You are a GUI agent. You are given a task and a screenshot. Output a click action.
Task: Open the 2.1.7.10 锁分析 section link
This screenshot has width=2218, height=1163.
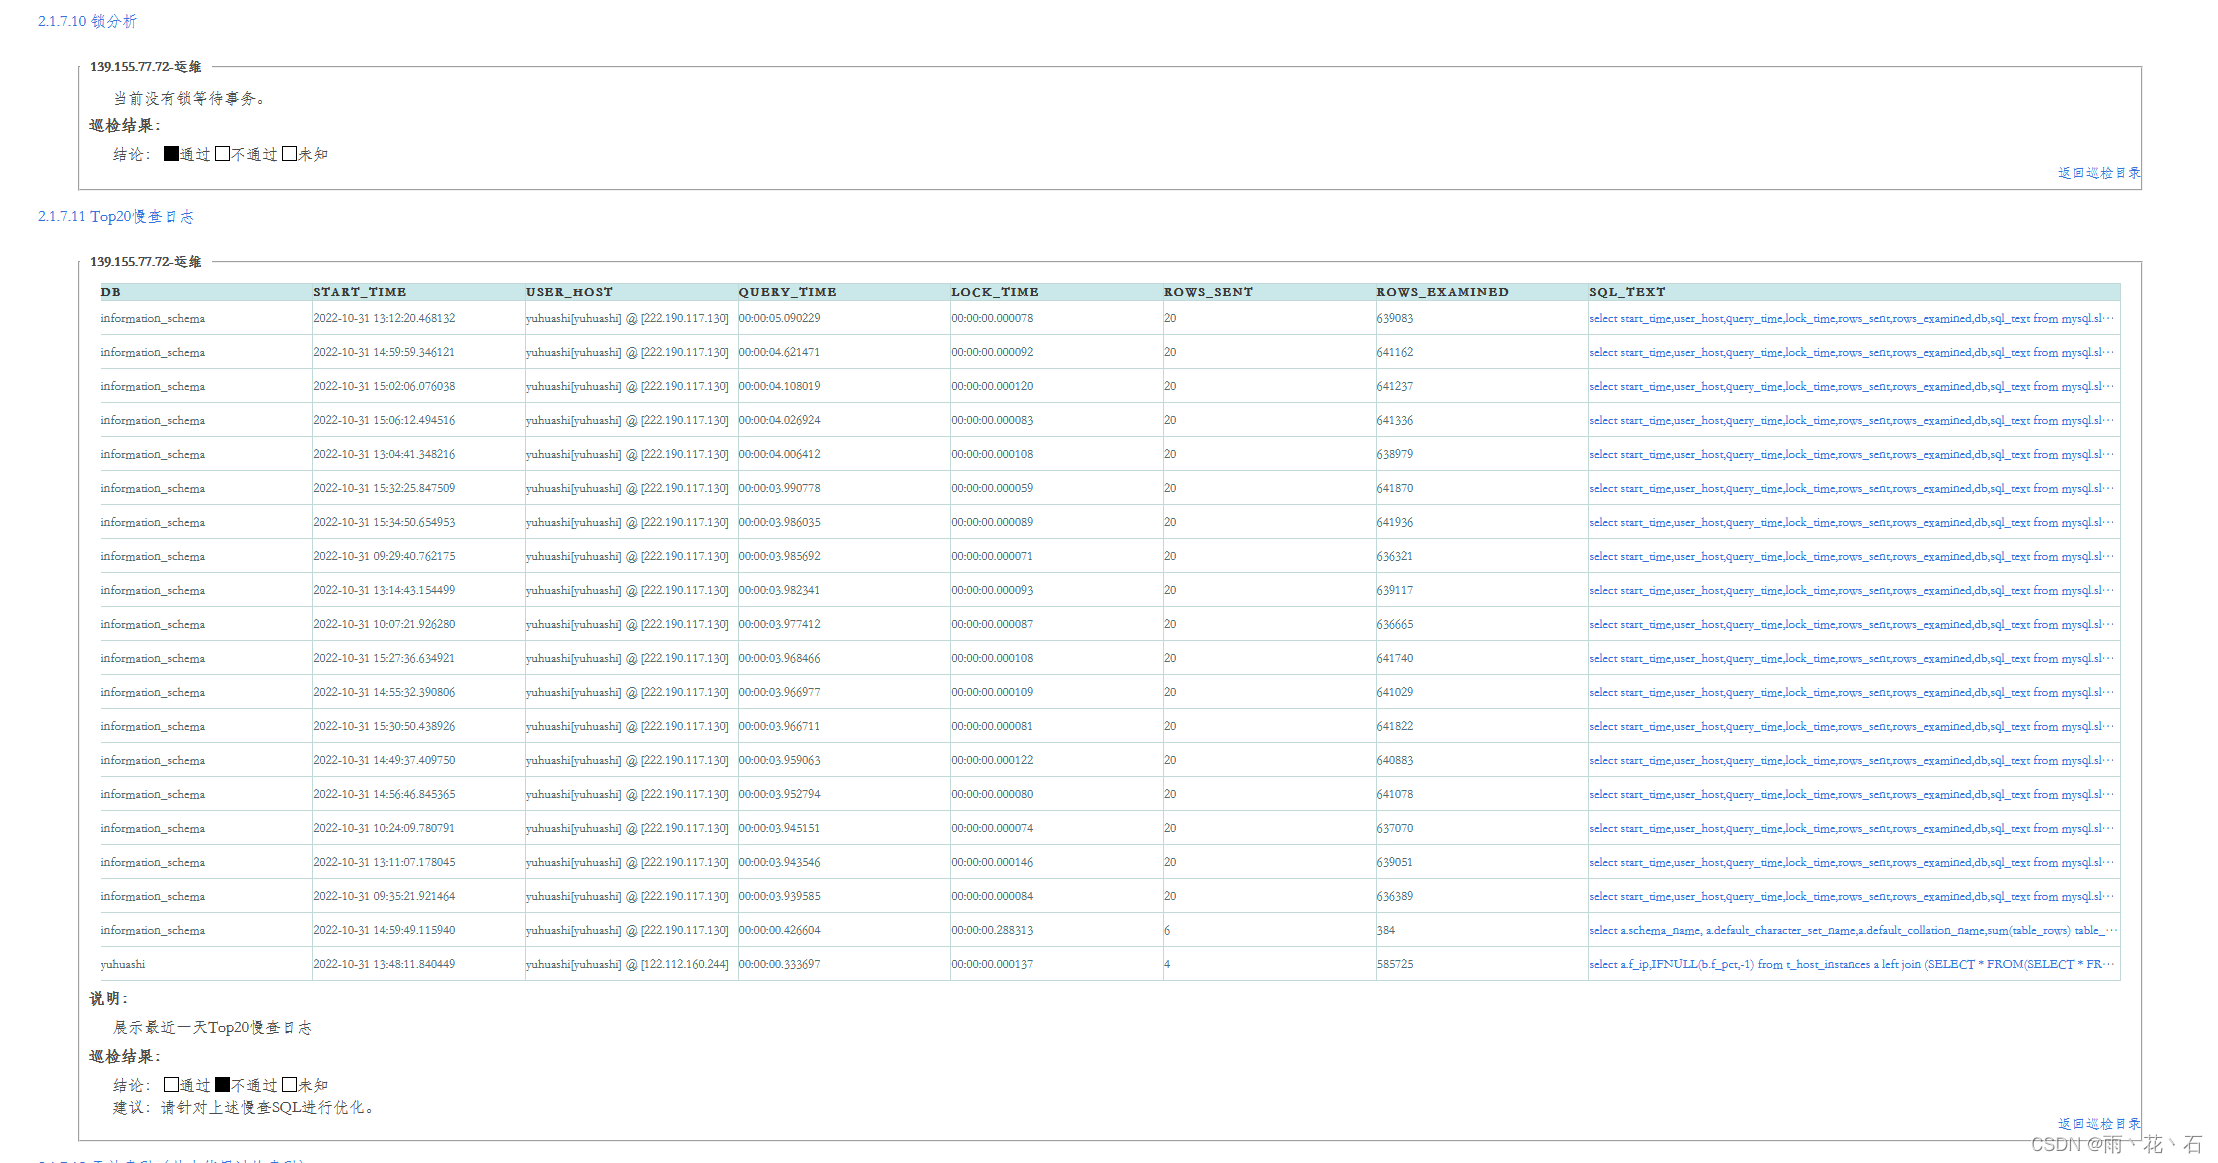pos(87,21)
